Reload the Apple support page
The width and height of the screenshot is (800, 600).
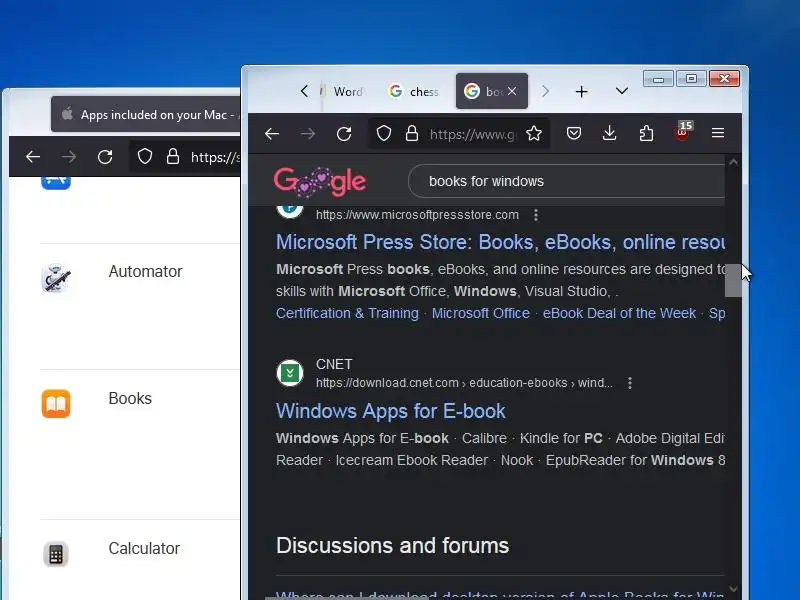105,157
